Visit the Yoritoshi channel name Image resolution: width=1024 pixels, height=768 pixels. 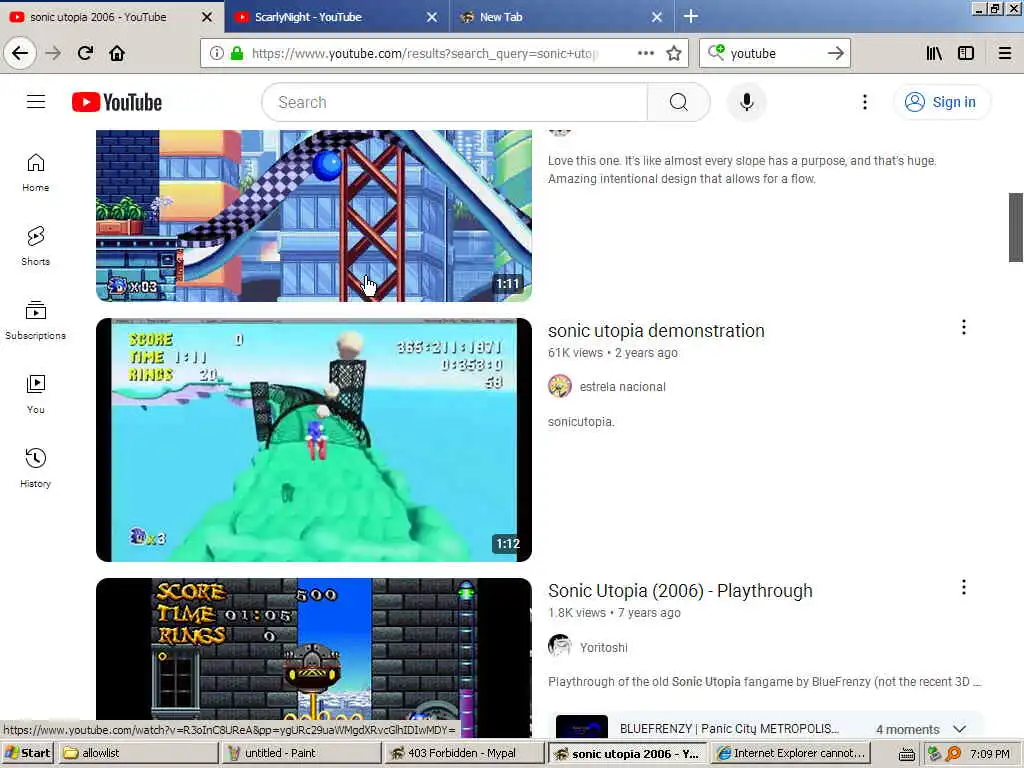pos(603,647)
